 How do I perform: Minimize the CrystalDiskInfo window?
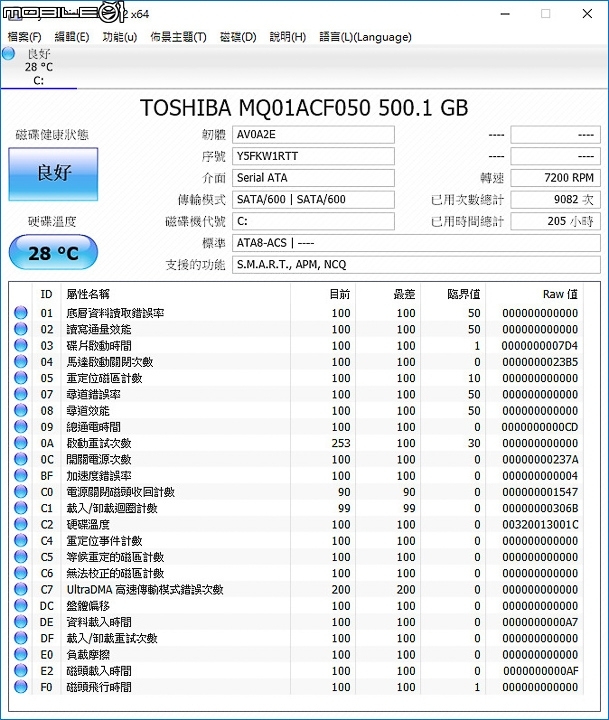coord(505,14)
